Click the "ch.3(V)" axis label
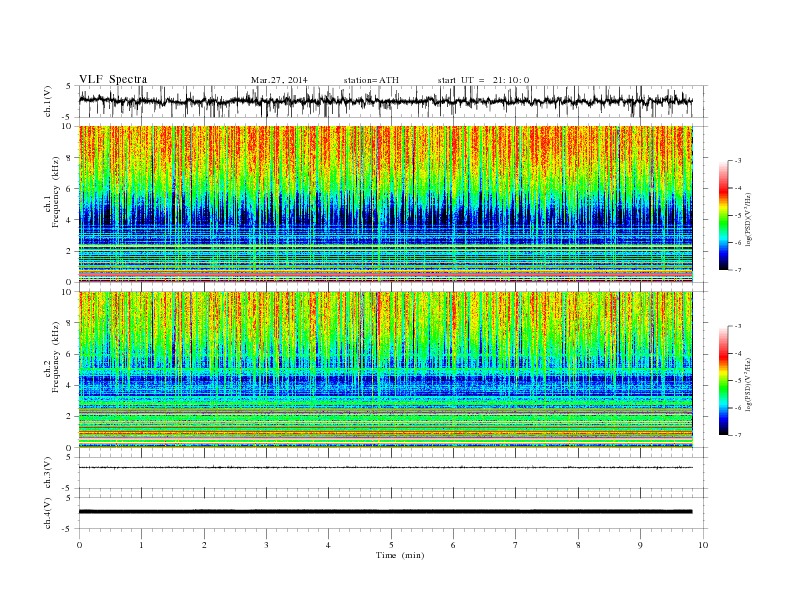 (48, 473)
